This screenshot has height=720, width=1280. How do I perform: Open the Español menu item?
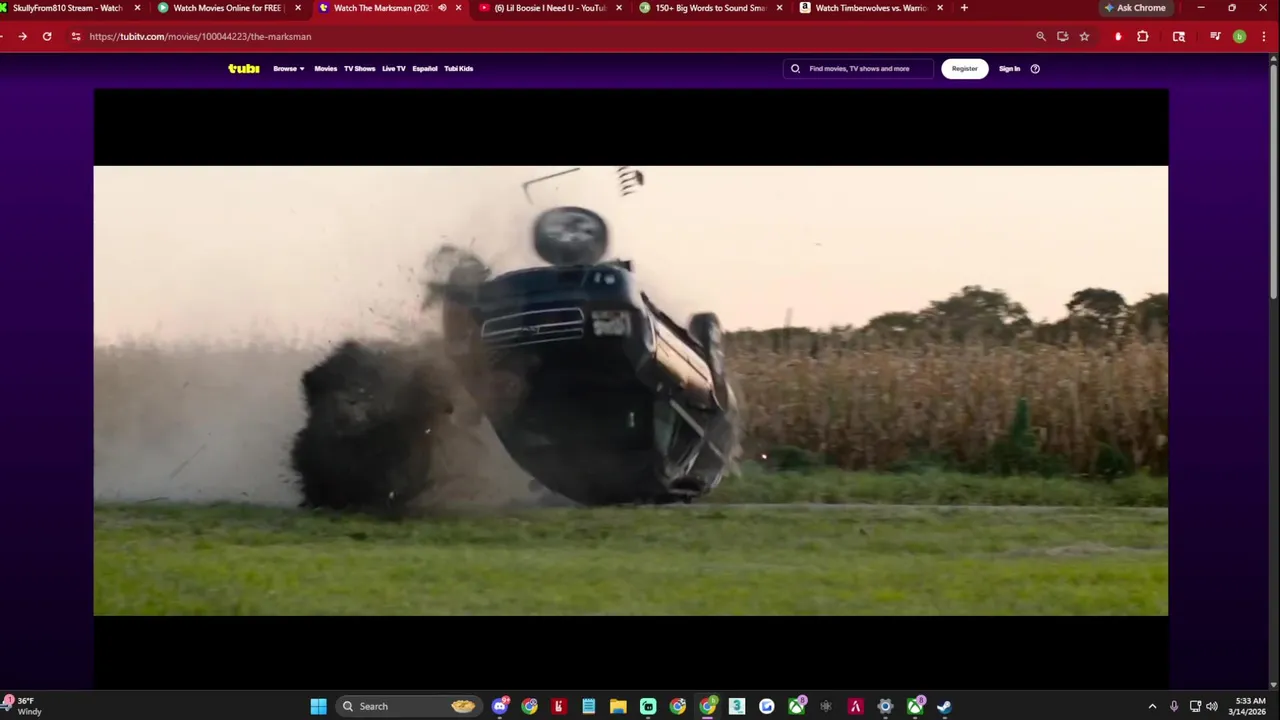click(x=425, y=69)
